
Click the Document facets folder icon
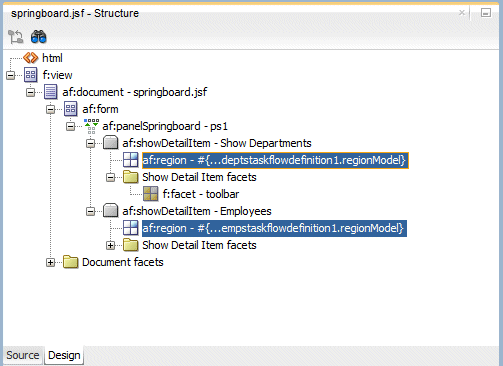[x=71, y=262]
